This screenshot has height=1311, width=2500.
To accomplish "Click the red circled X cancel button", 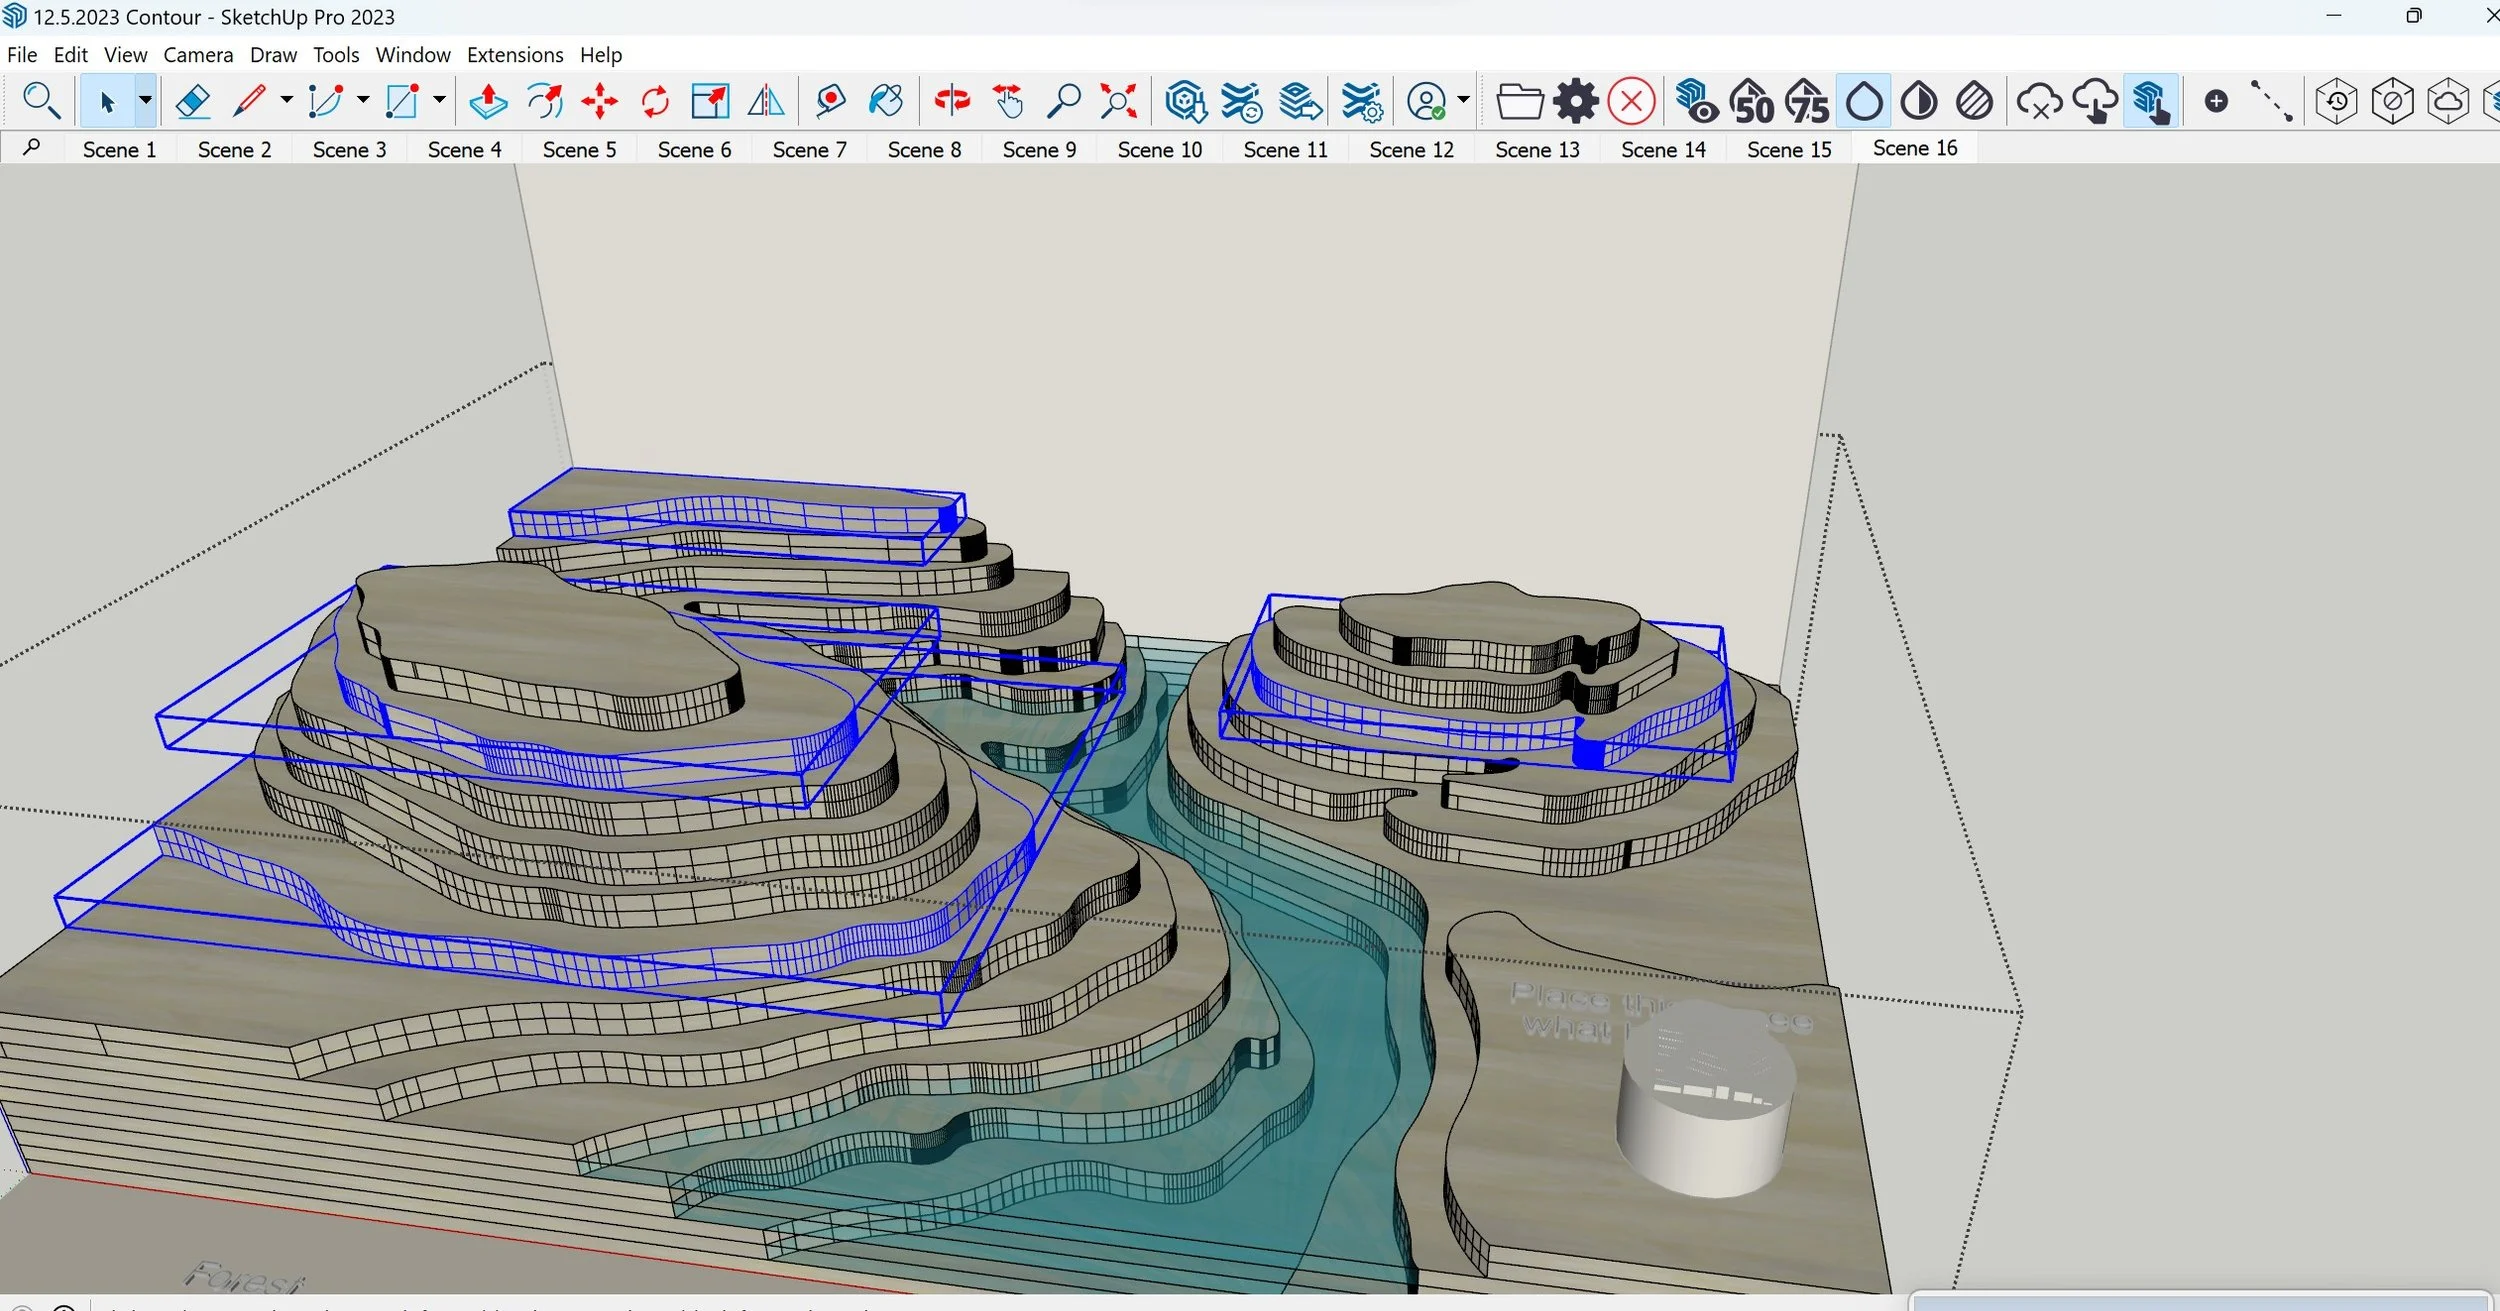I will point(1631,101).
